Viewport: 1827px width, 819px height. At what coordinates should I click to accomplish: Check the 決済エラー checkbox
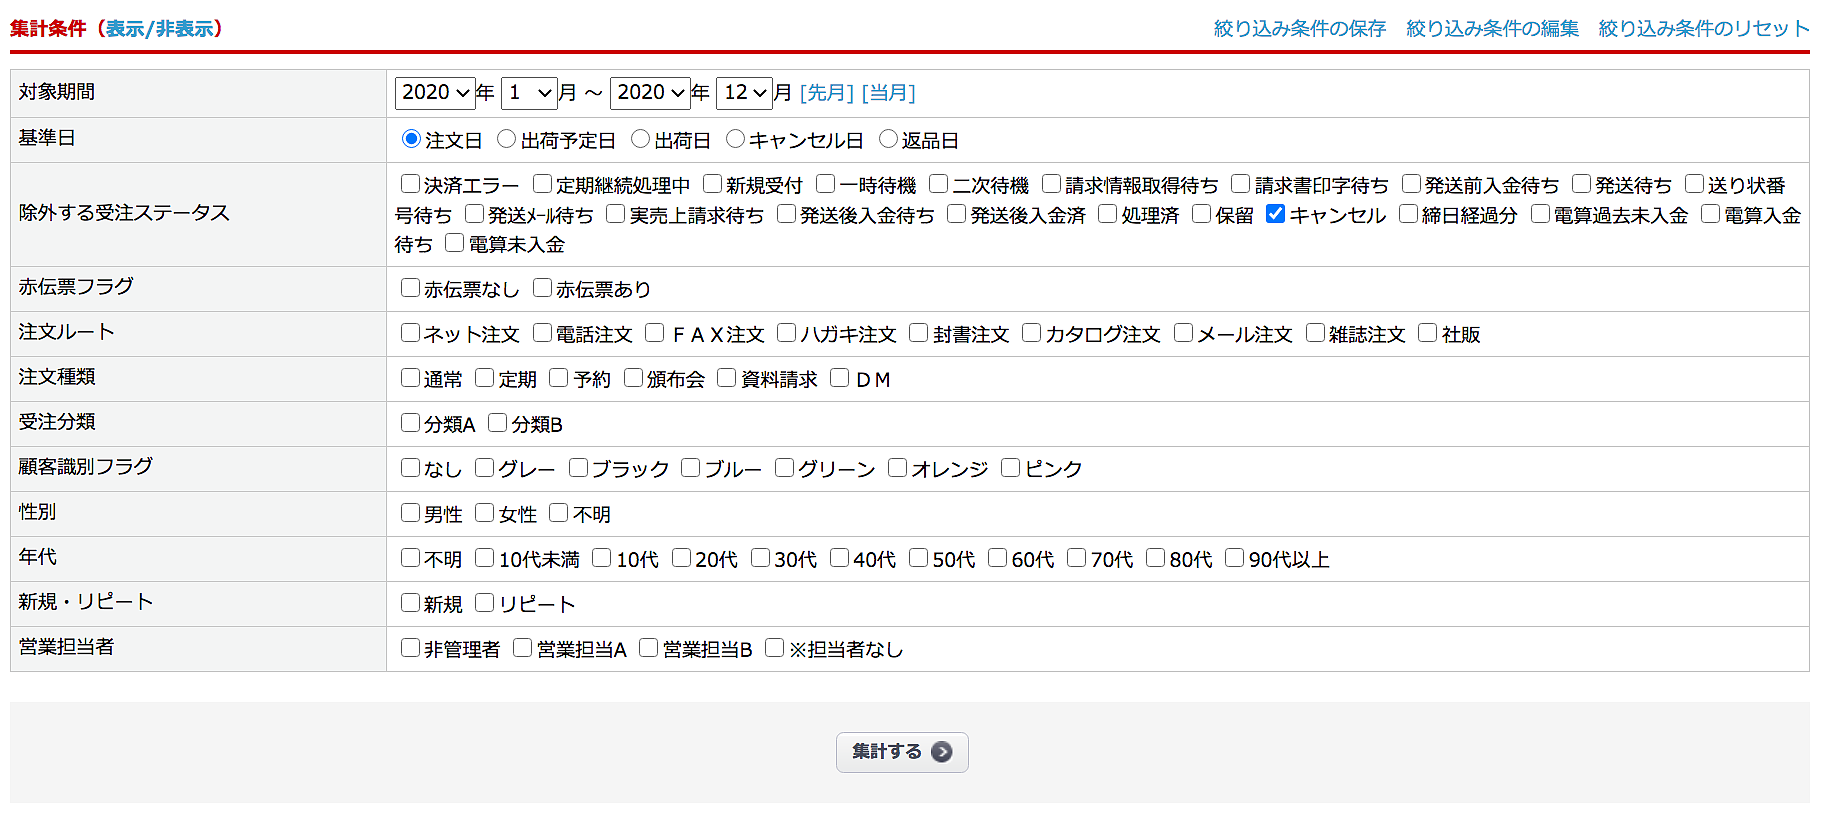[410, 184]
